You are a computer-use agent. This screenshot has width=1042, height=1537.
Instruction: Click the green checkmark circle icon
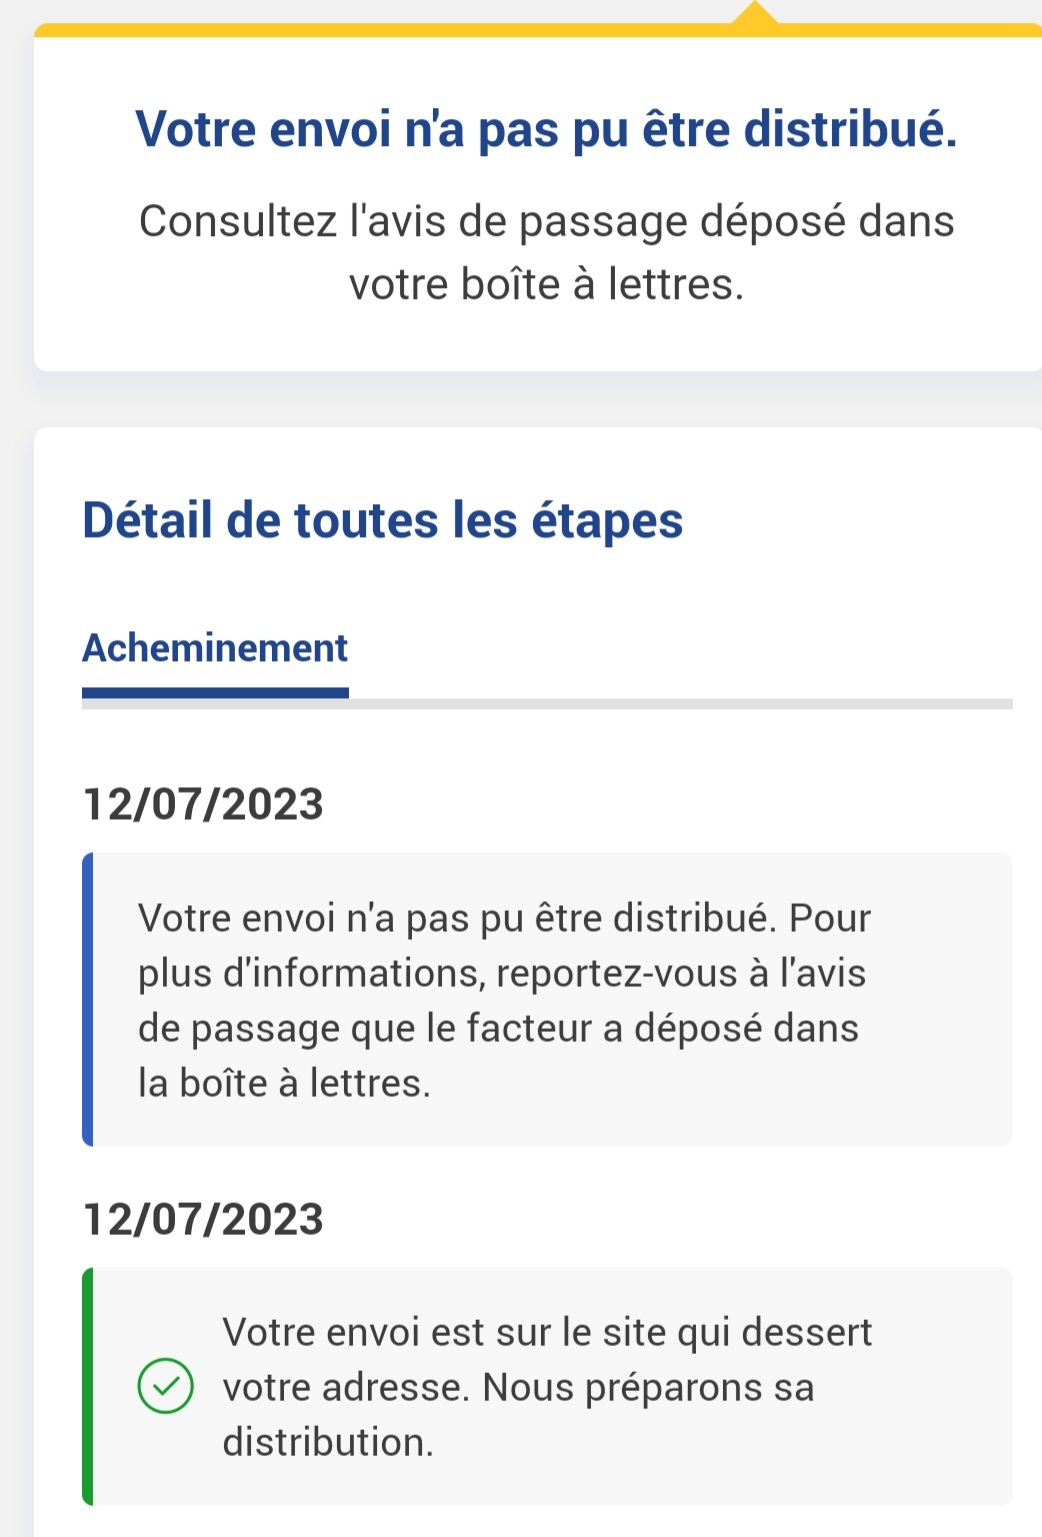165,1386
